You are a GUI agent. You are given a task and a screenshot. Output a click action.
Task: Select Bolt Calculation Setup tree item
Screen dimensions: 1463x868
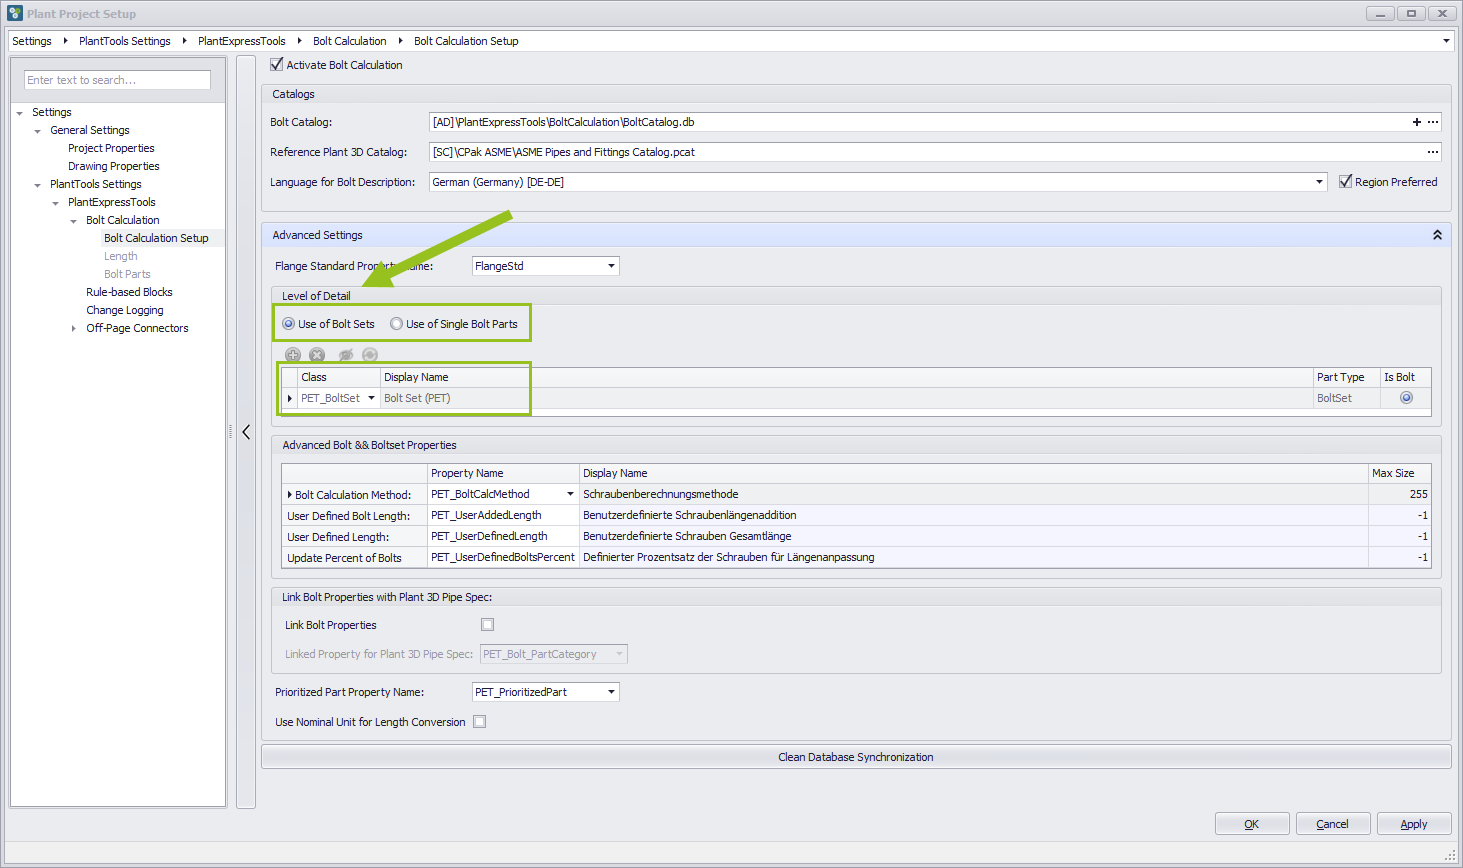tap(156, 238)
